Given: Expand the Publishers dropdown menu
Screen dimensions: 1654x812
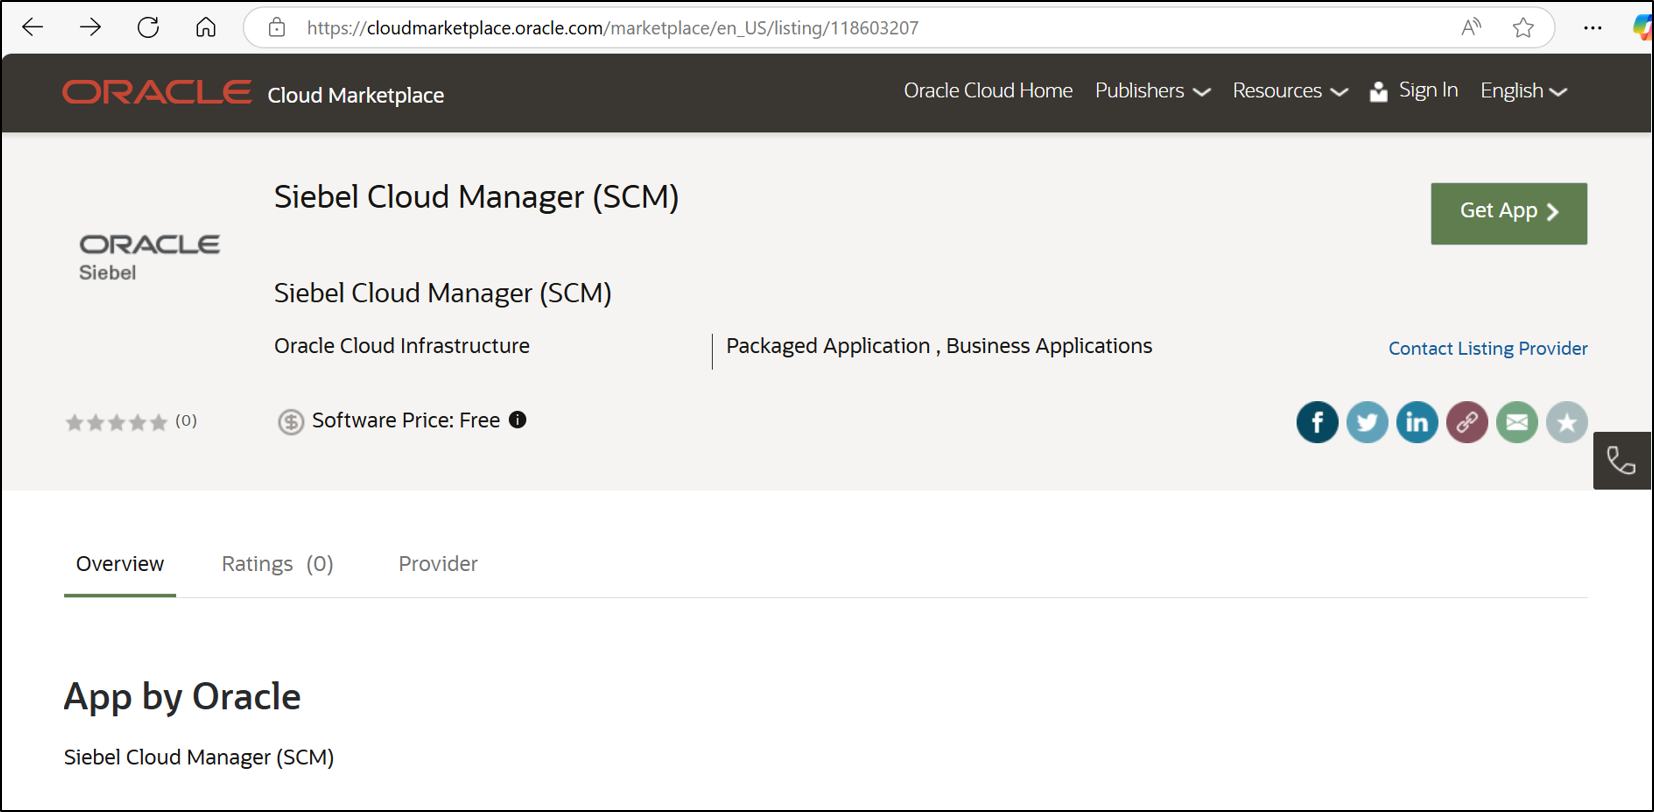Looking at the screenshot, I should pyautogui.click(x=1152, y=91).
